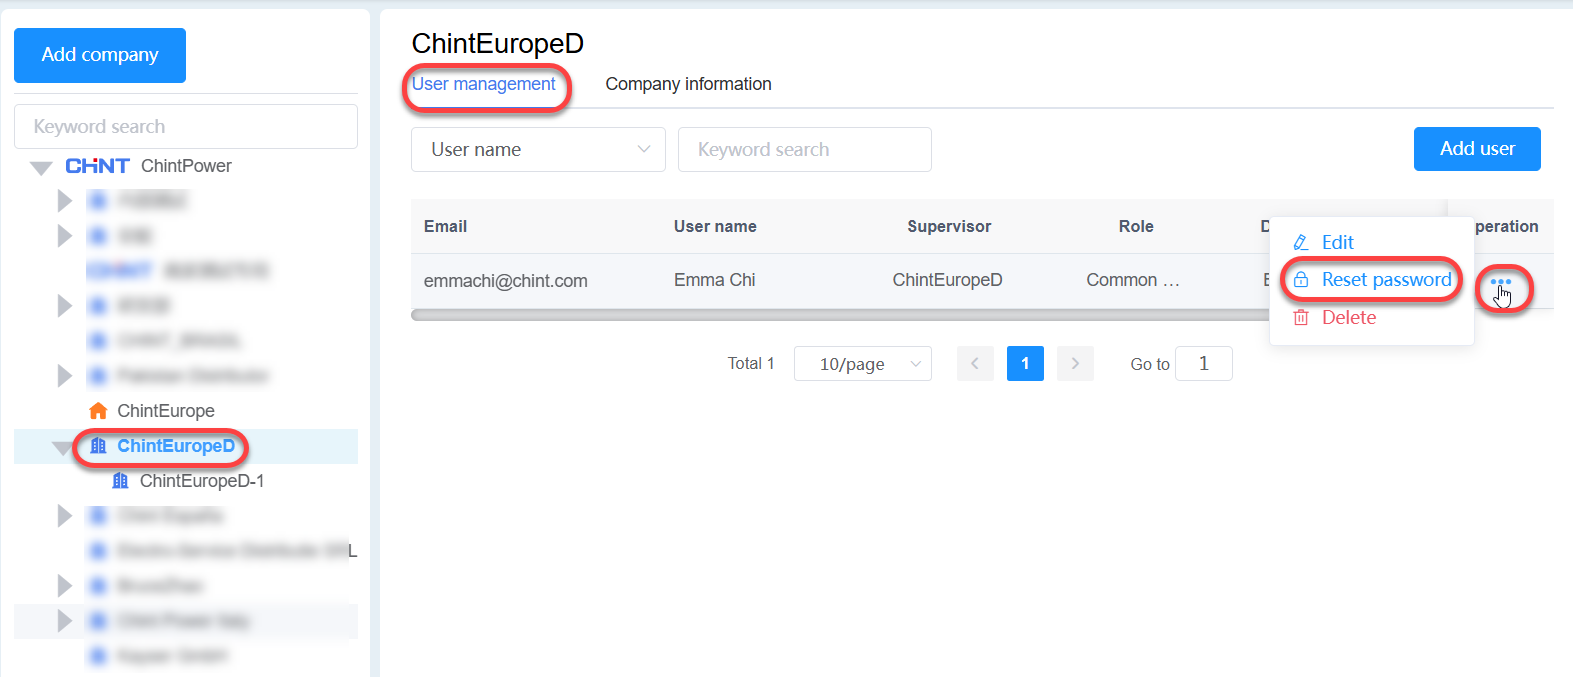Image resolution: width=1573 pixels, height=677 pixels.
Task: Click the ChintEuropeD supervisor cell
Action: (948, 280)
